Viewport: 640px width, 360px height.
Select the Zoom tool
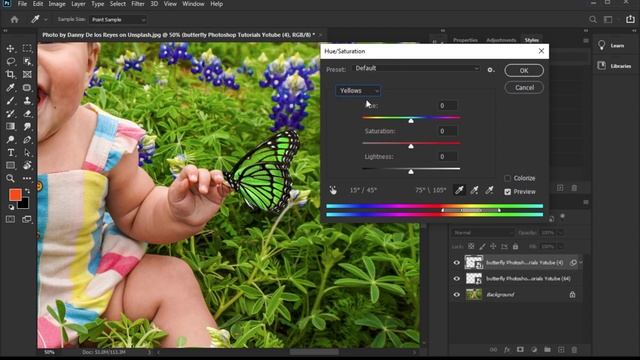pos(11,178)
